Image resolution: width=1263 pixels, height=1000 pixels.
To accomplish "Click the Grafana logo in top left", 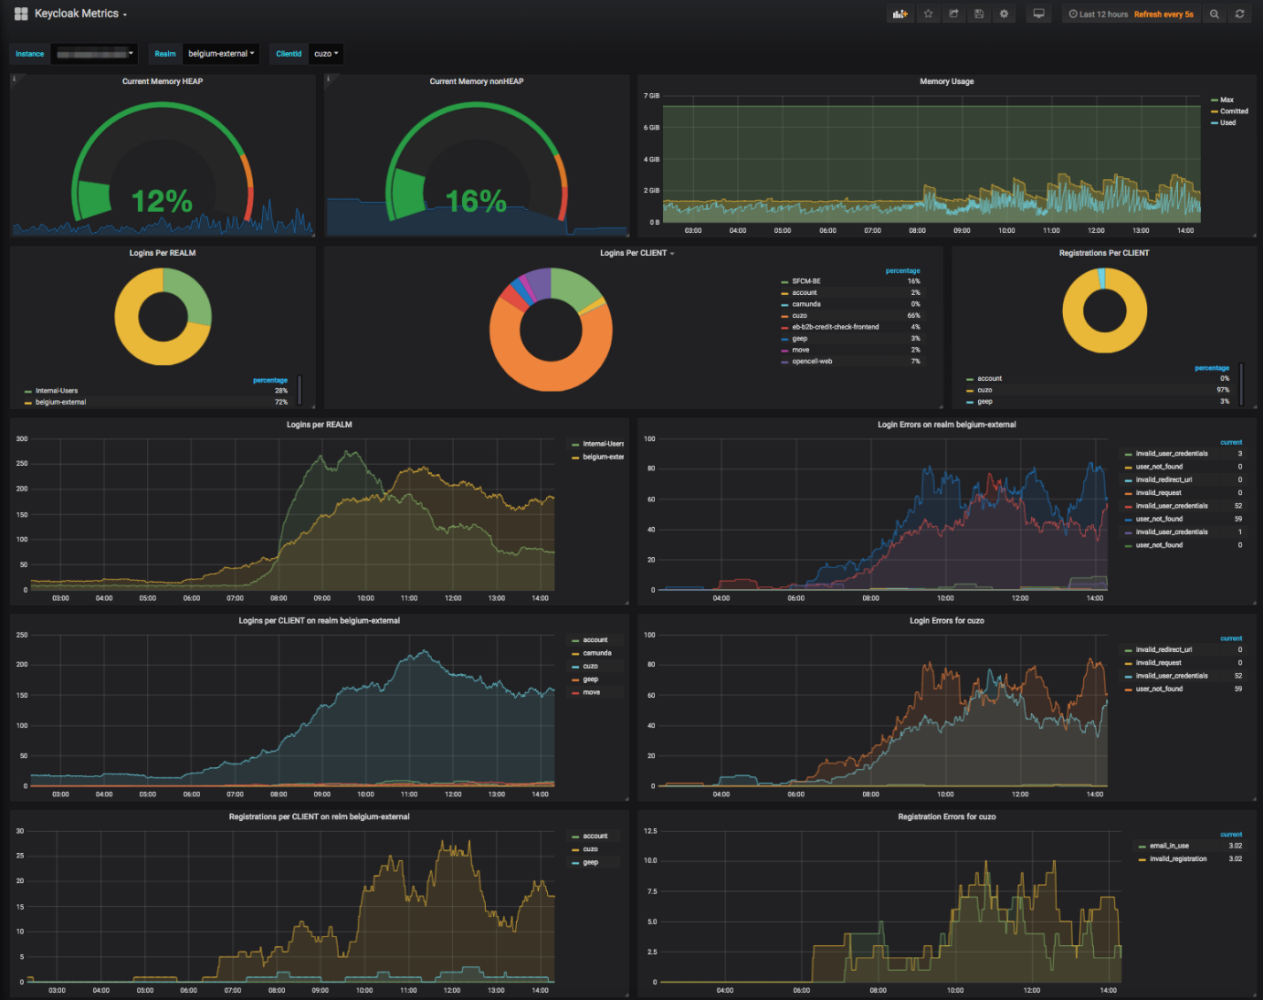I will coord(19,13).
